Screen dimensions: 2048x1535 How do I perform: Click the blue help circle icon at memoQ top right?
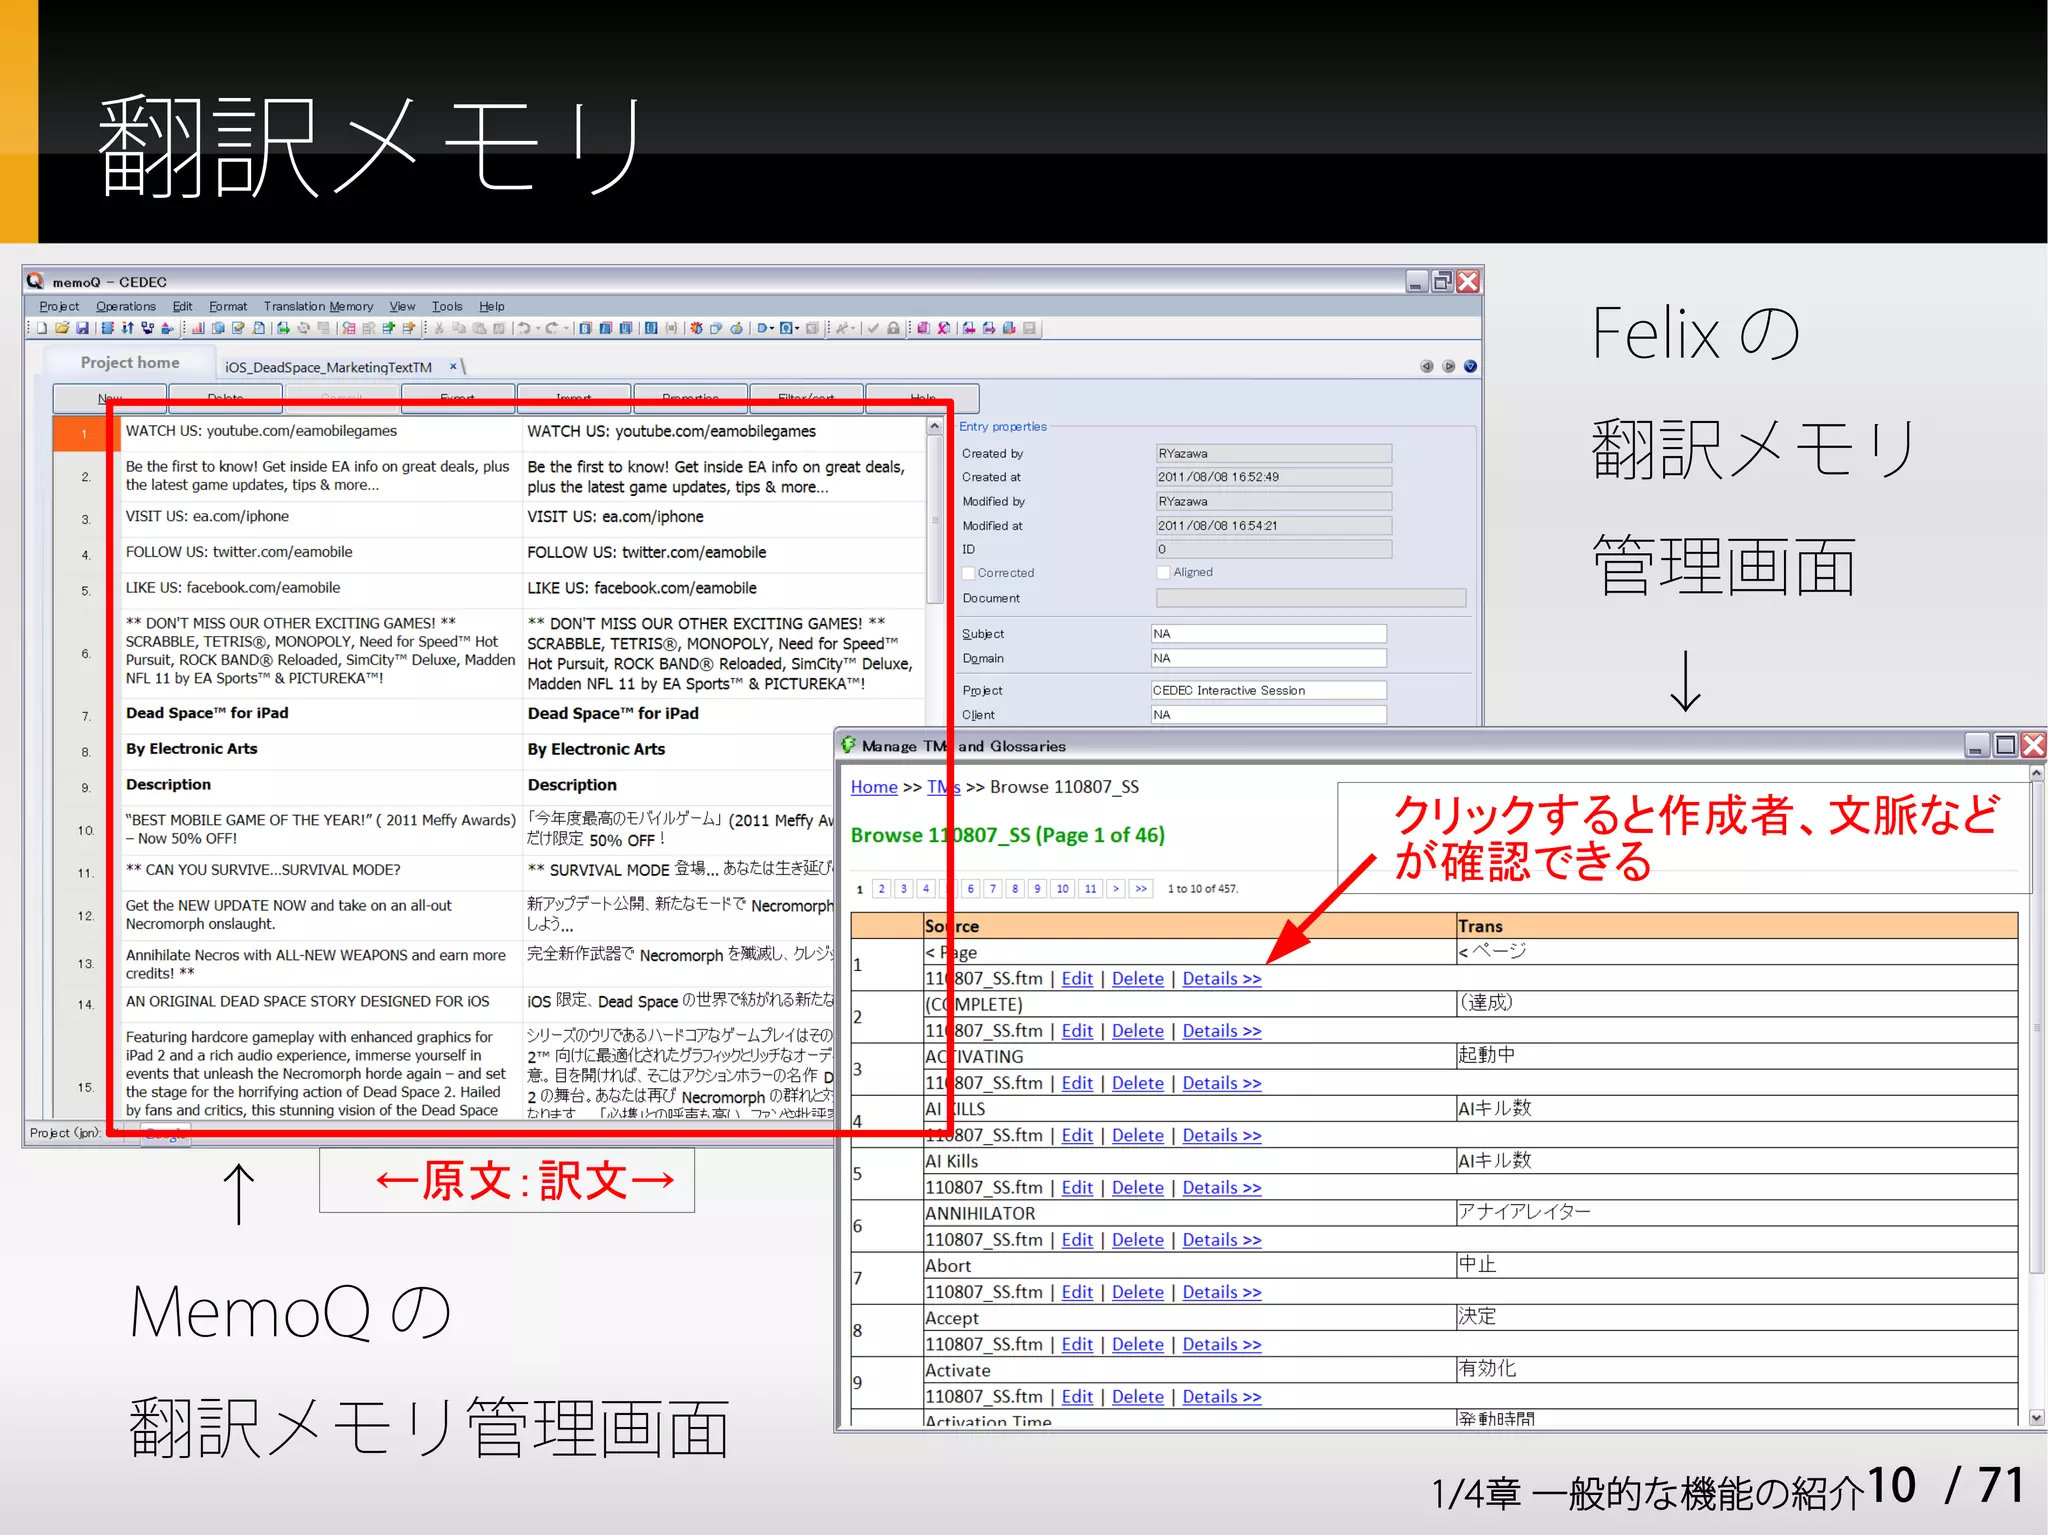coord(1470,366)
